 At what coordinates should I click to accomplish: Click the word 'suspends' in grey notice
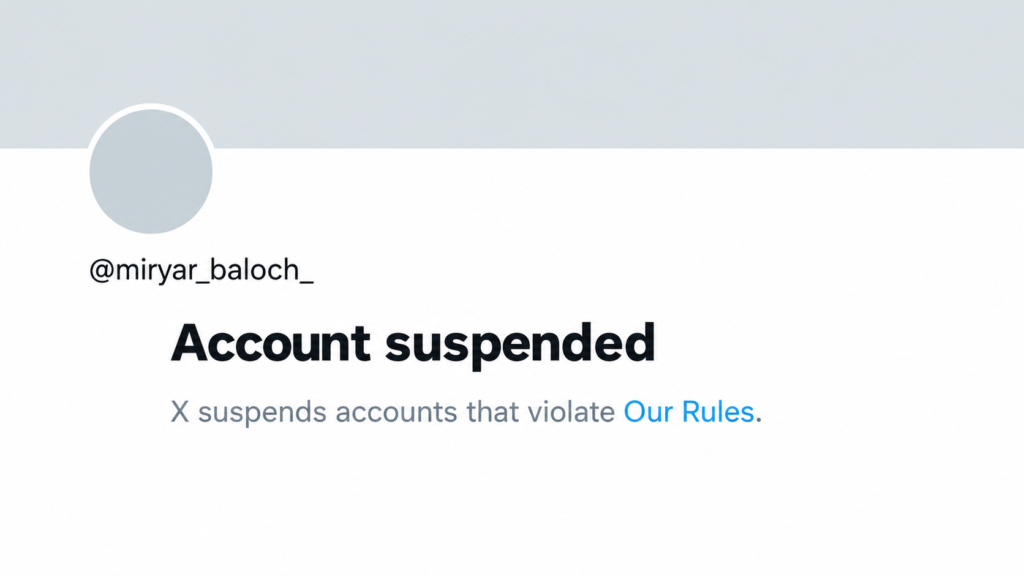(262, 414)
